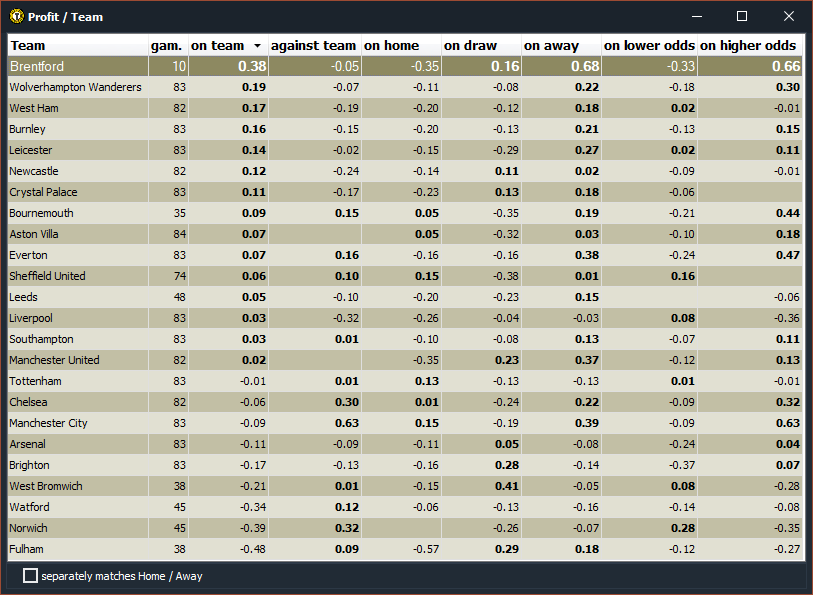This screenshot has width=813, height=595.
Task: Maximize the Profit / Team window
Action: click(x=742, y=16)
